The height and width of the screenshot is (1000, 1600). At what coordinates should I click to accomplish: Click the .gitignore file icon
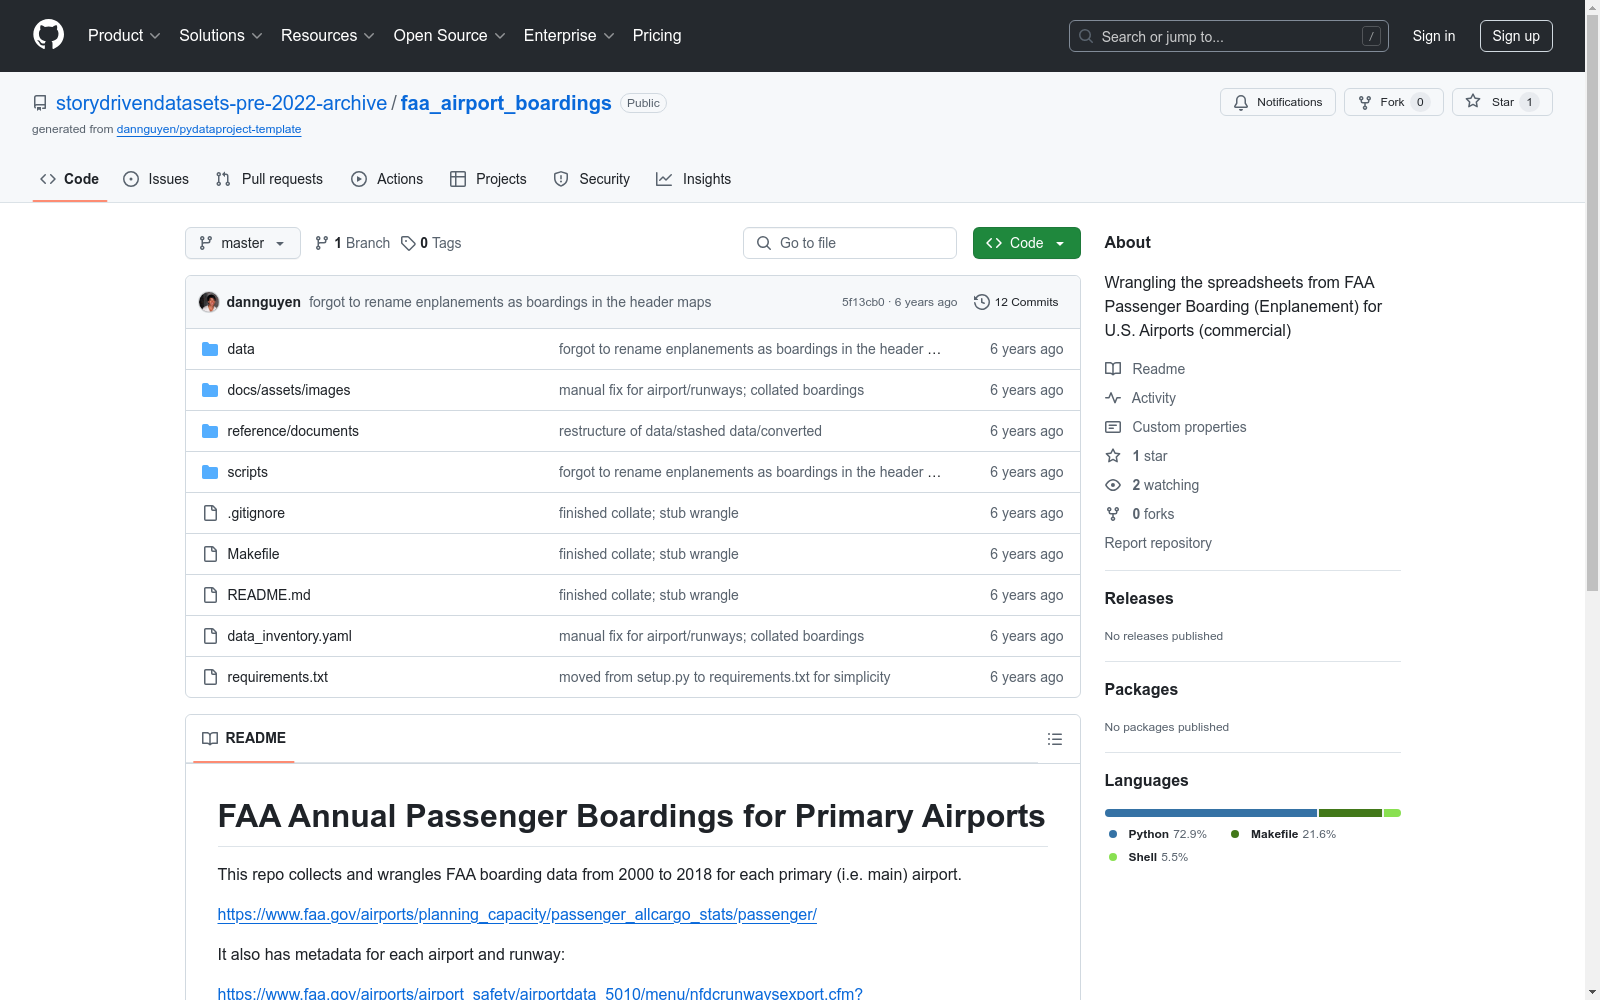(210, 513)
